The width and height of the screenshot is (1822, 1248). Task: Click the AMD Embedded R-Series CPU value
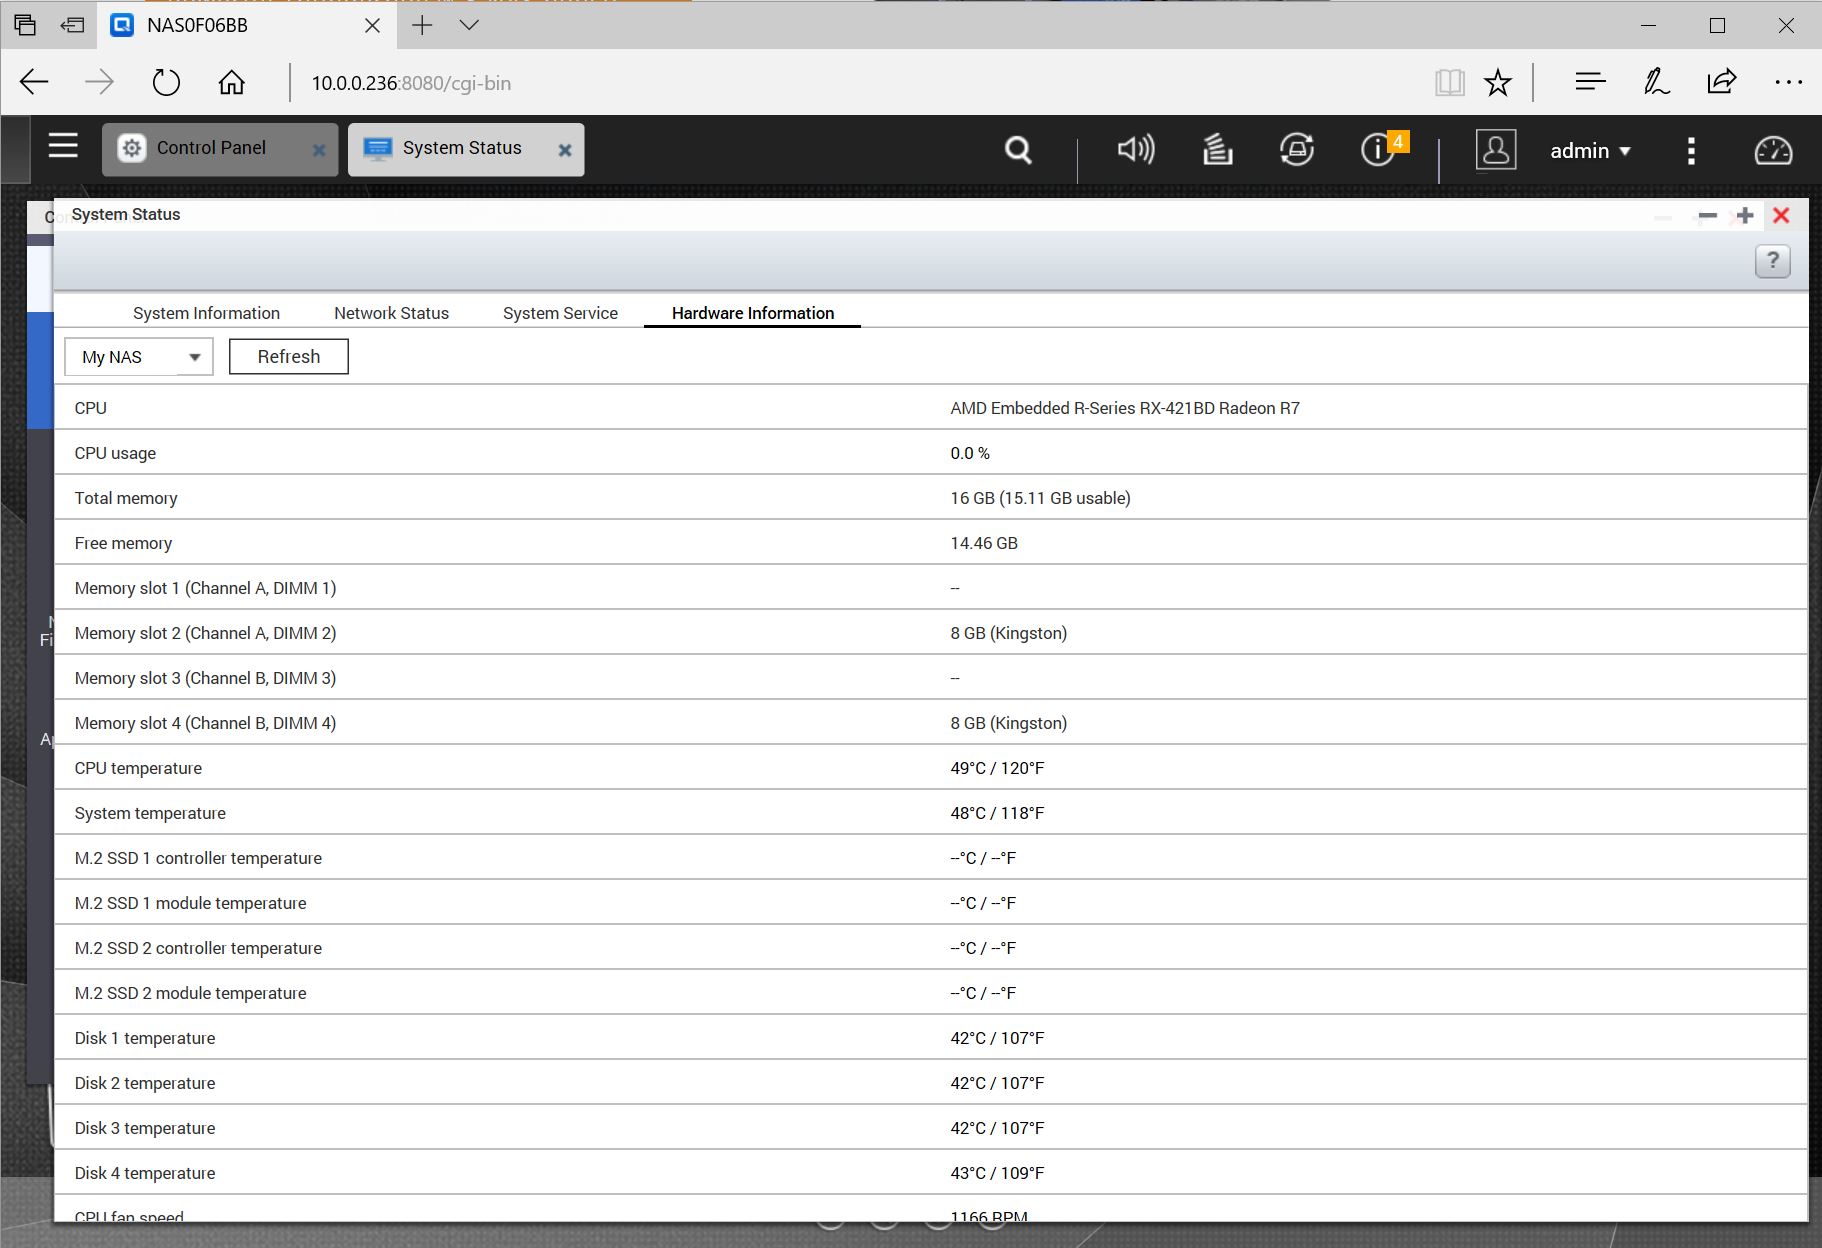coord(1125,408)
